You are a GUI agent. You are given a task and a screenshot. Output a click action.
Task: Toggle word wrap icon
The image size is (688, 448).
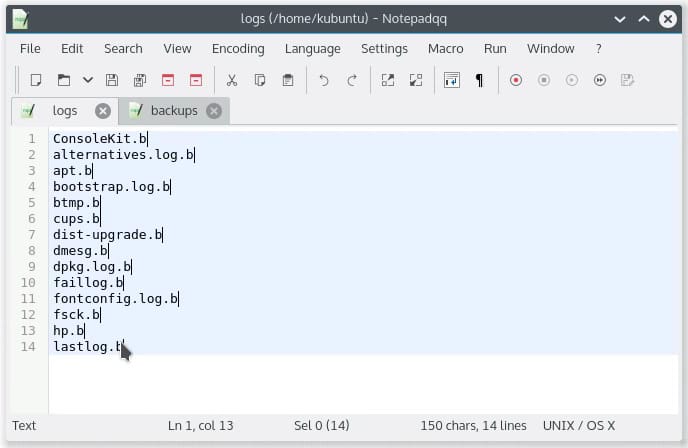(x=452, y=80)
